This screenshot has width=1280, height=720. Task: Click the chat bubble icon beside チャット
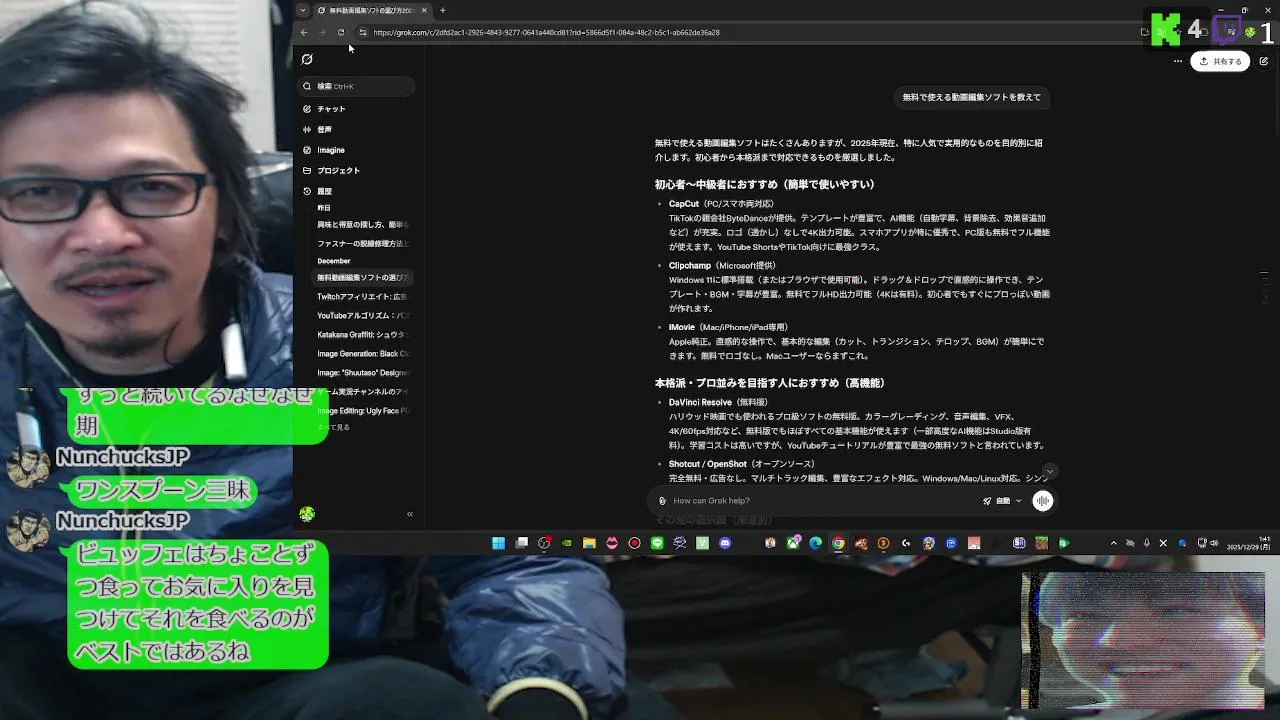307,109
